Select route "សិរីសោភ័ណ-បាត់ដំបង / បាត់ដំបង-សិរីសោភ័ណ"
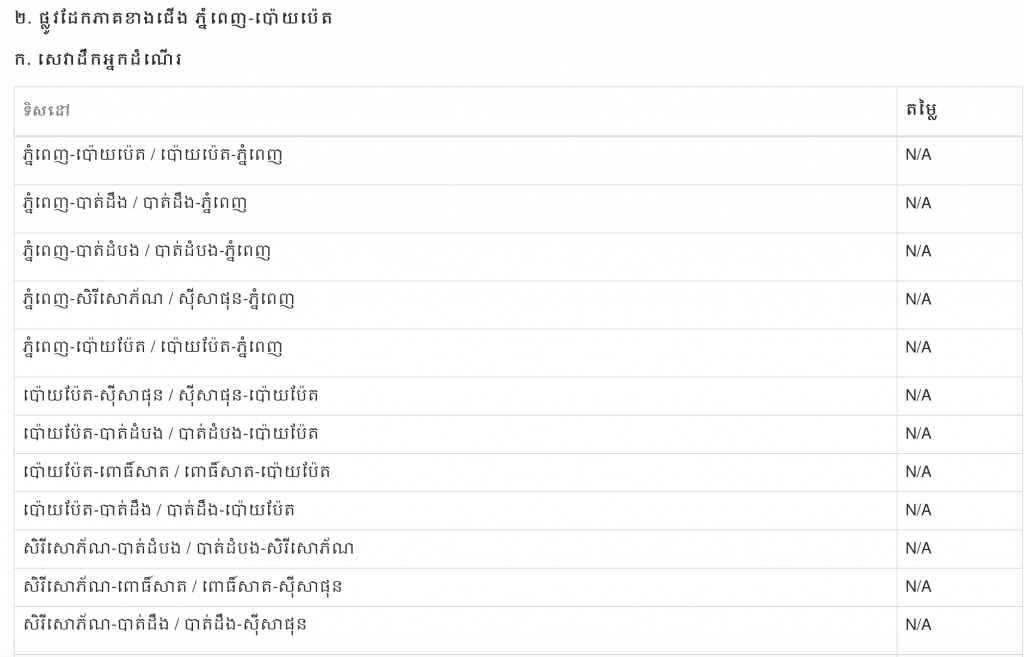 188,548
